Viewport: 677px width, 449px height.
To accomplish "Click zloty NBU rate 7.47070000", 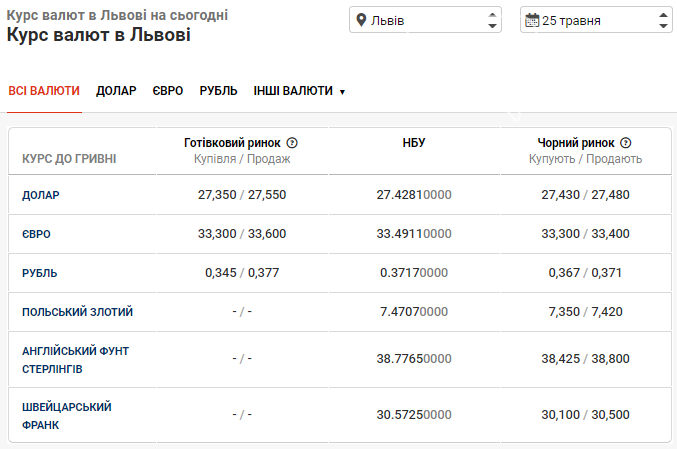I will (414, 311).
